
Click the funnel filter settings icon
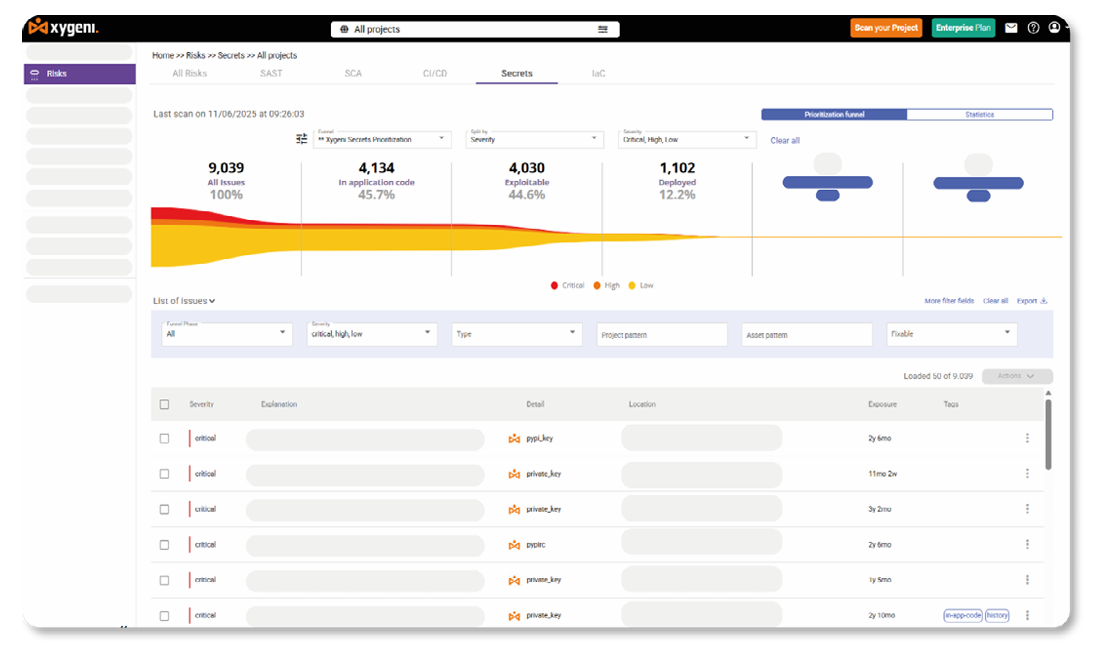(x=301, y=139)
